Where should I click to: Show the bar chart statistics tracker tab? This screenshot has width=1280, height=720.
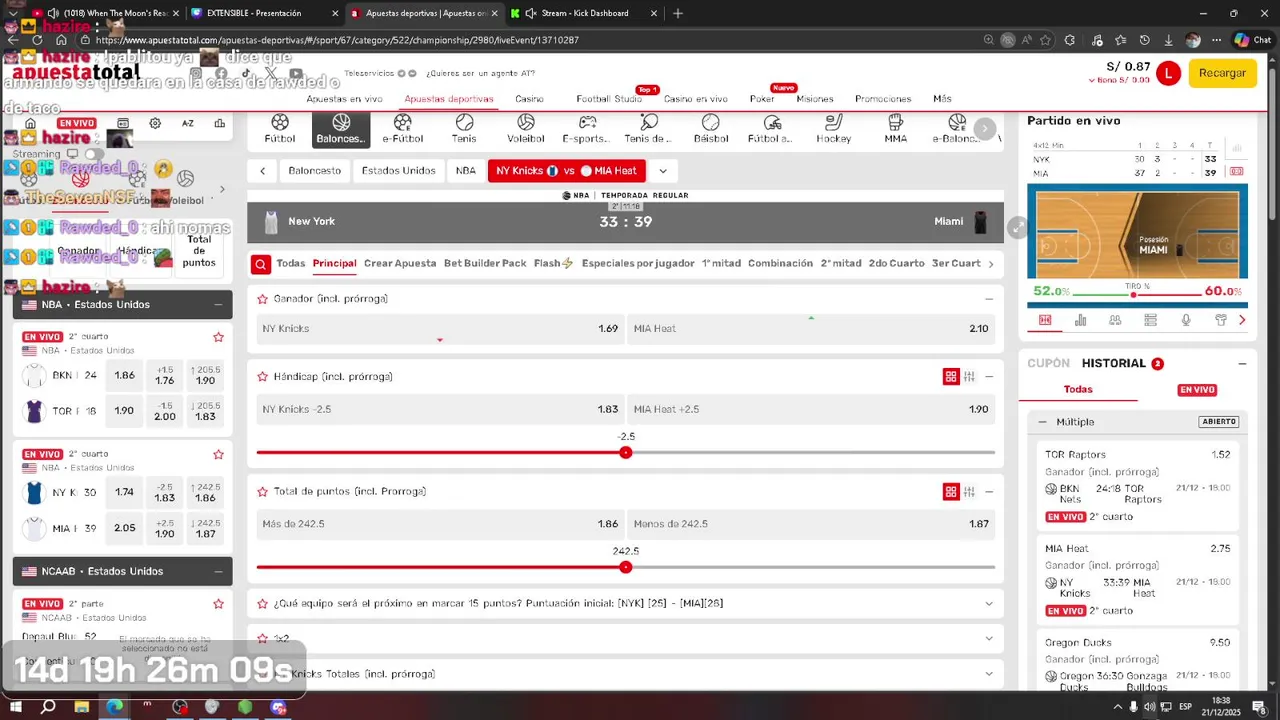[1080, 320]
